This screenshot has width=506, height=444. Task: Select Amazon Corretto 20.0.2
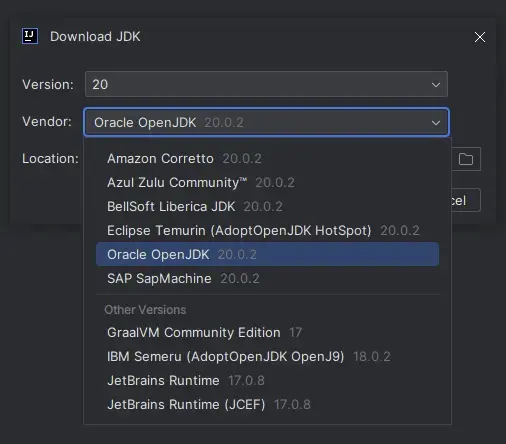click(267, 159)
